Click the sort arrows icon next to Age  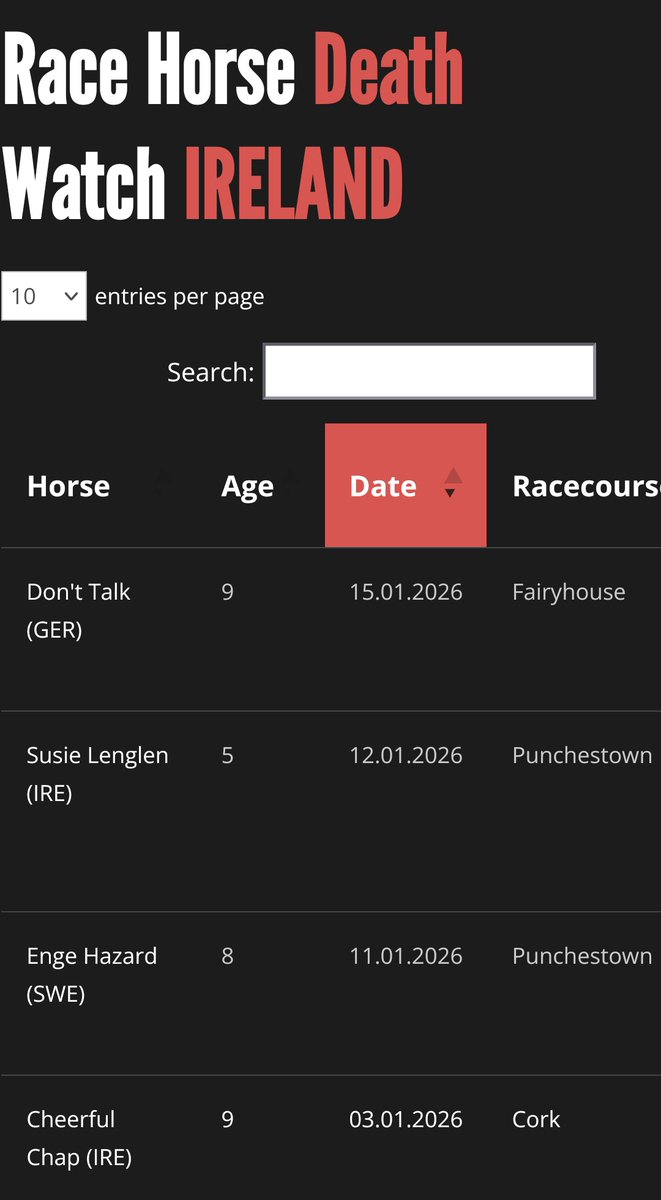coord(291,484)
